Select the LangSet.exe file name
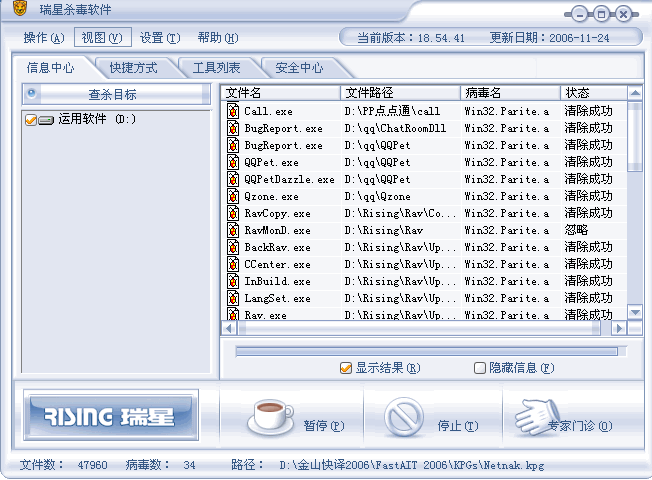Image resolution: width=652 pixels, height=480 pixels. tap(277, 299)
